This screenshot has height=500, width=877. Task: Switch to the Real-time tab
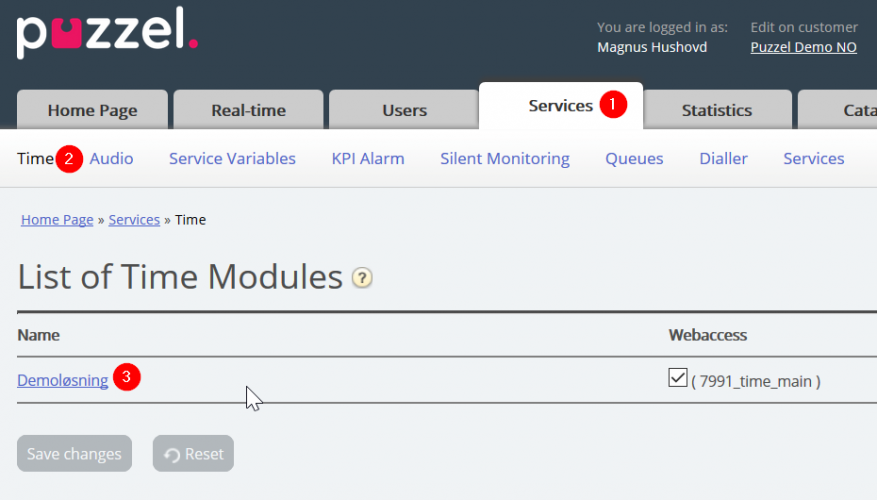248,110
